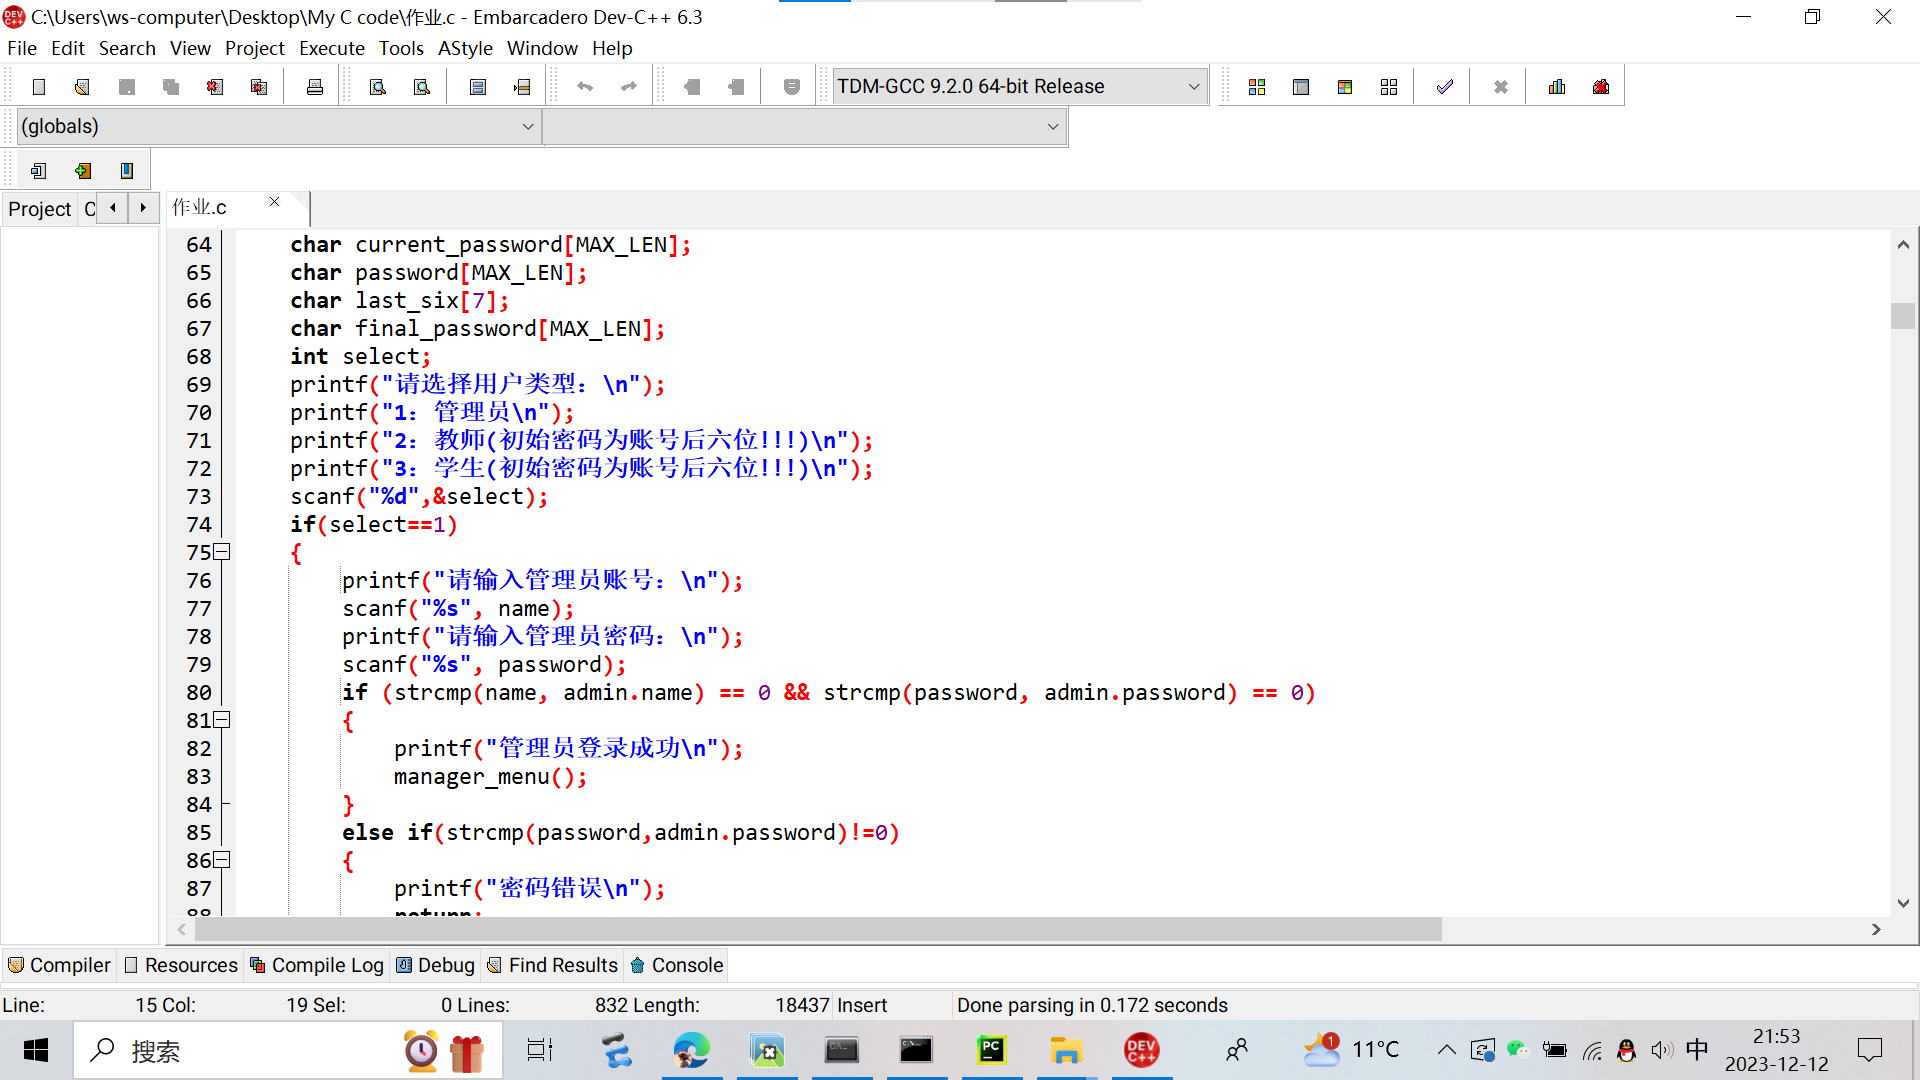Close the 作业.c editor tab

(275, 202)
